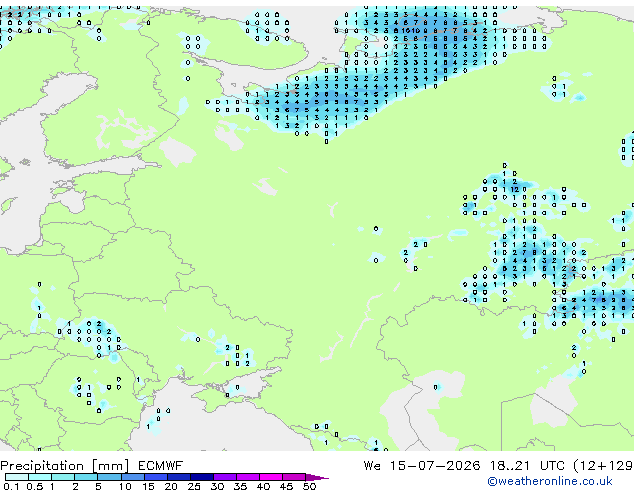The image size is (634, 490).
Task: Select the 30–35 mm purple legend swatch
Action: tap(224, 477)
